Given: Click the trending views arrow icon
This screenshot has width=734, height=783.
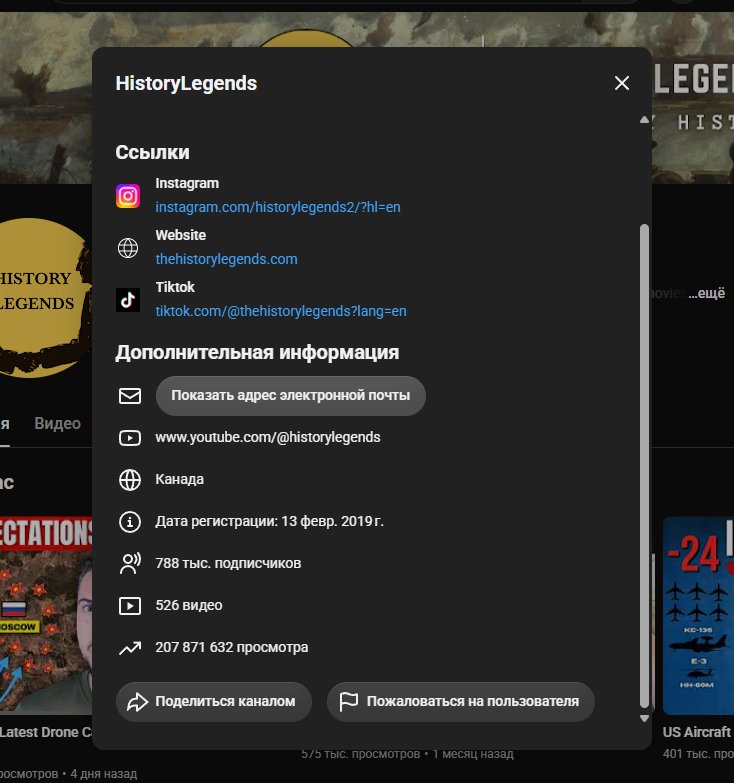Looking at the screenshot, I should click(x=130, y=648).
